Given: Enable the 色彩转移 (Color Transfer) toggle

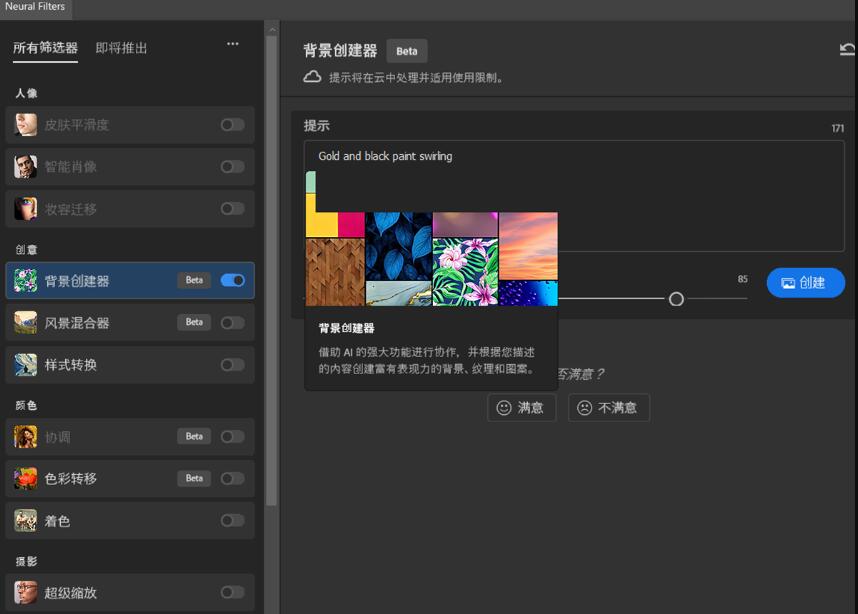Looking at the screenshot, I should (x=231, y=478).
